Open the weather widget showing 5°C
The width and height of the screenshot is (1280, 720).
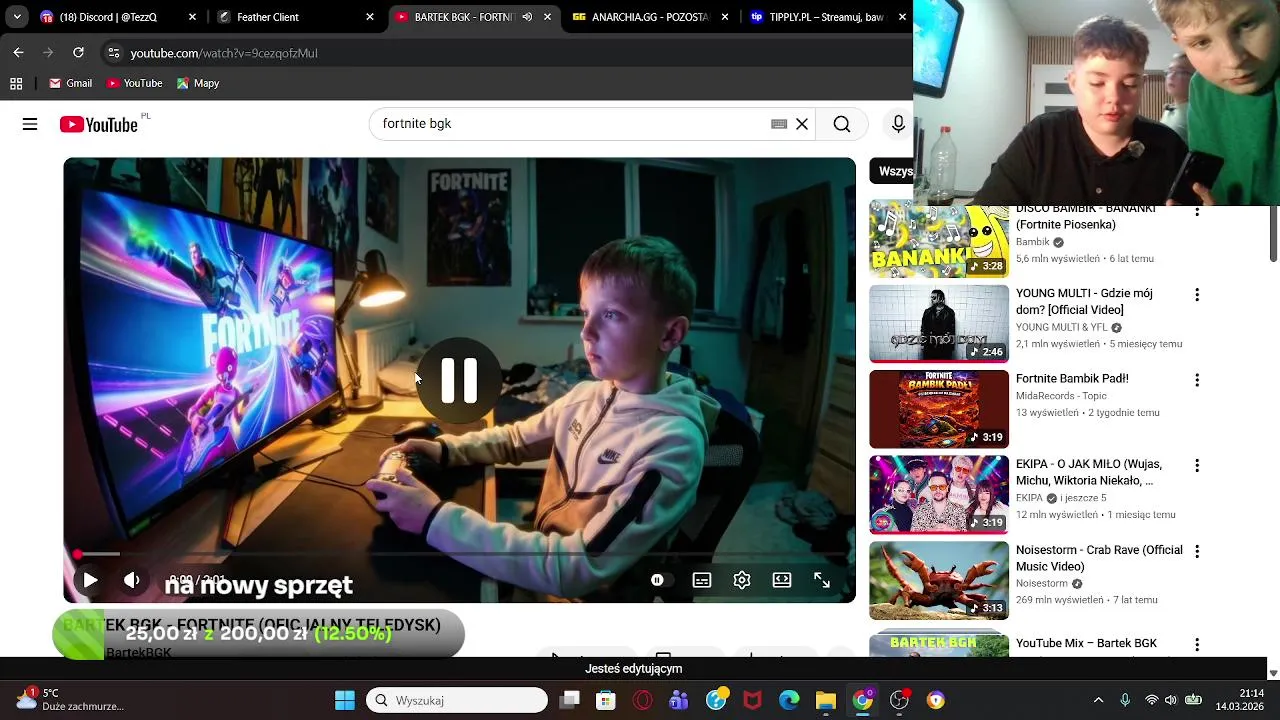click(x=70, y=699)
